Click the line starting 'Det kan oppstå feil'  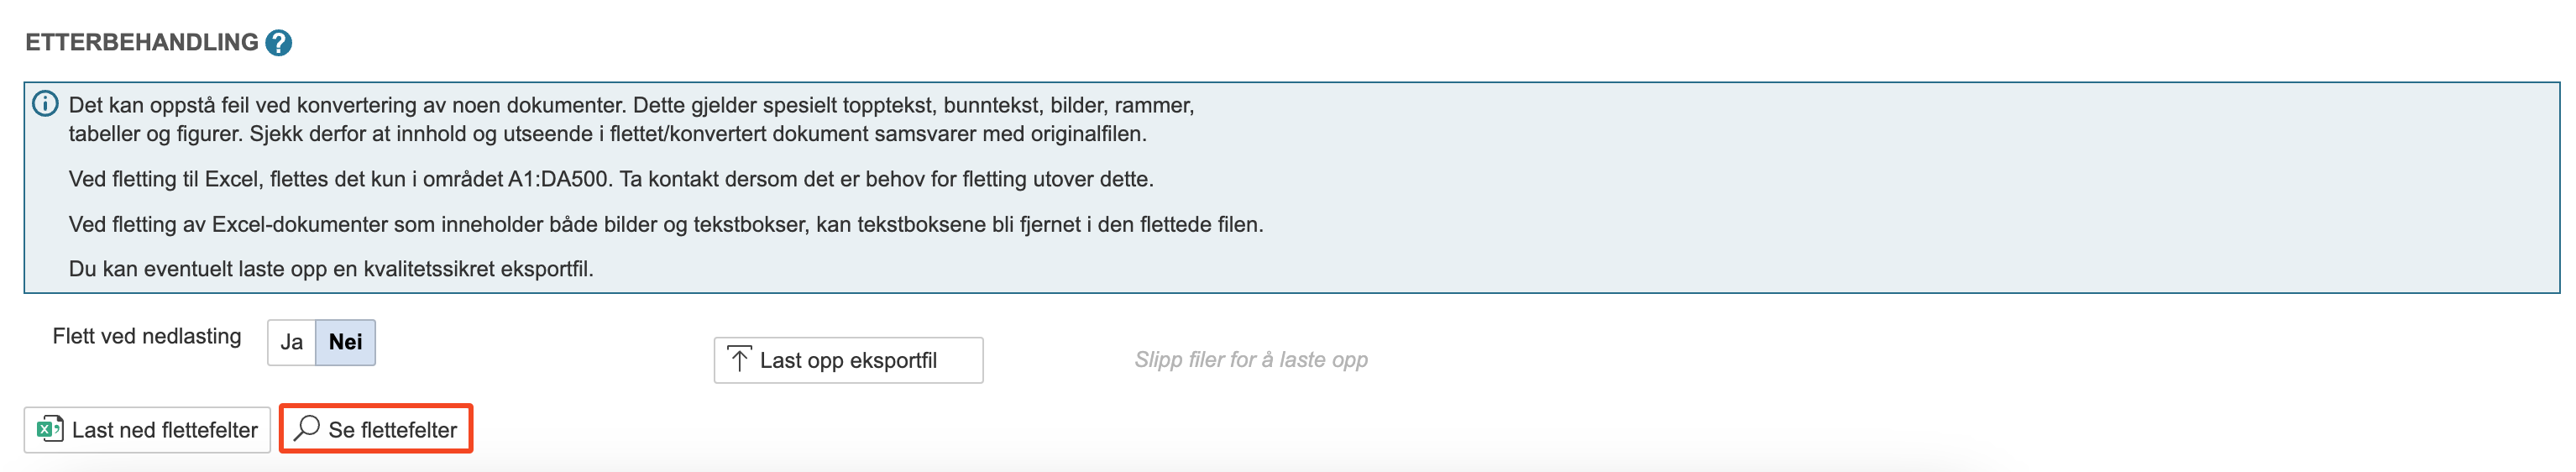(630, 105)
